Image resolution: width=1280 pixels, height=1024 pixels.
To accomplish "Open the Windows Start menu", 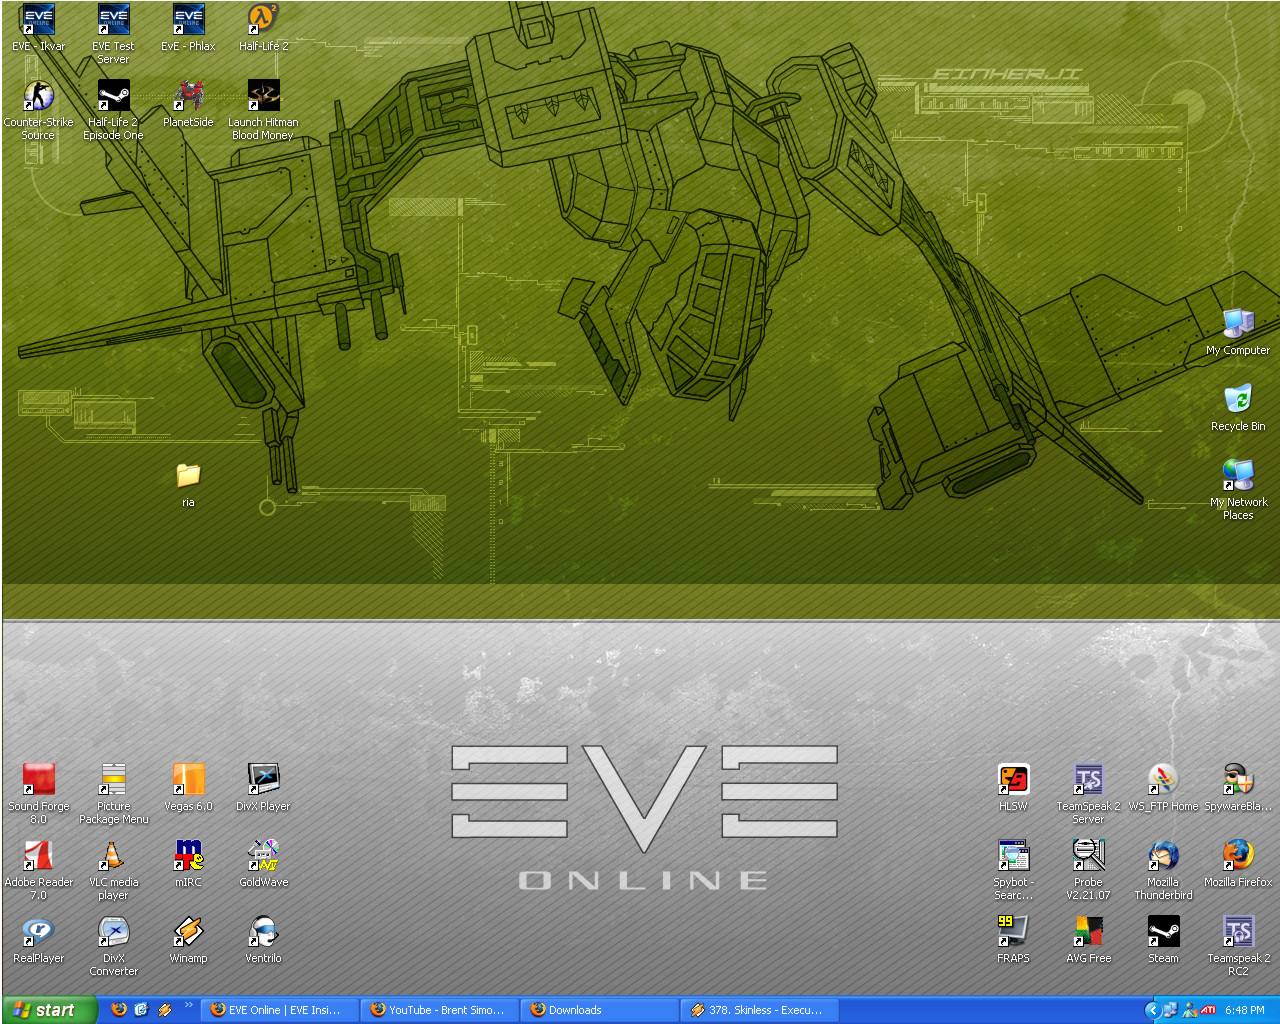I will (x=49, y=1010).
